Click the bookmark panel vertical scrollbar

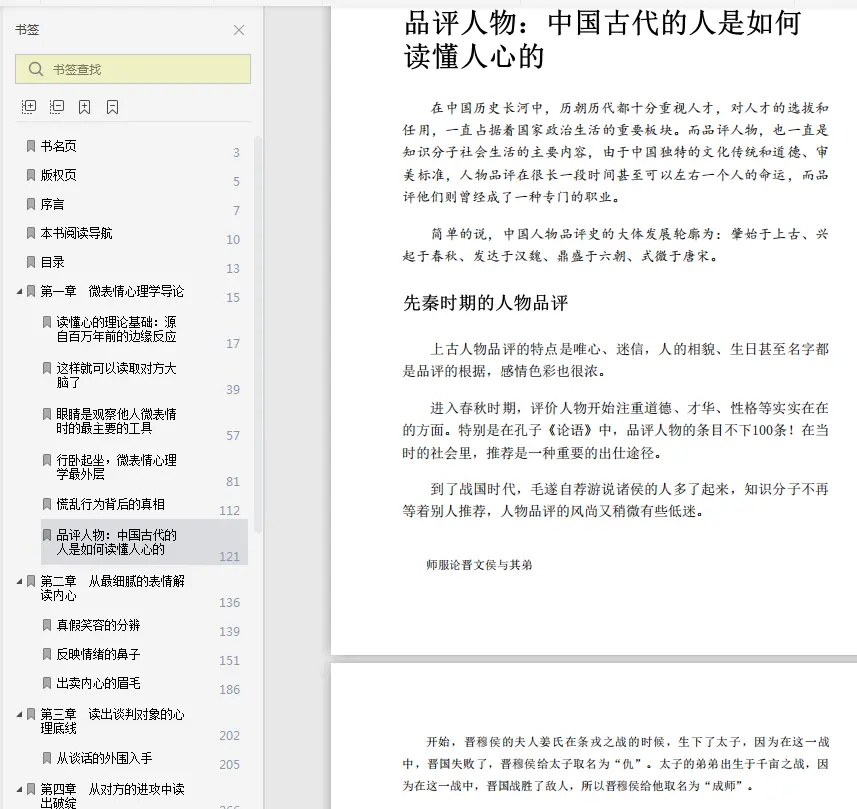258,333
